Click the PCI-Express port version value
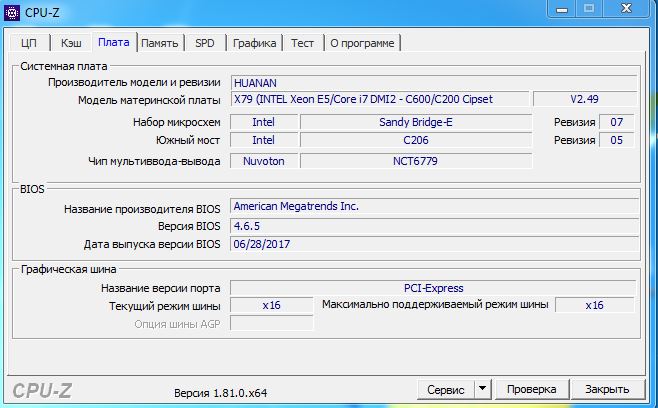The width and height of the screenshot is (658, 408). pos(433,288)
